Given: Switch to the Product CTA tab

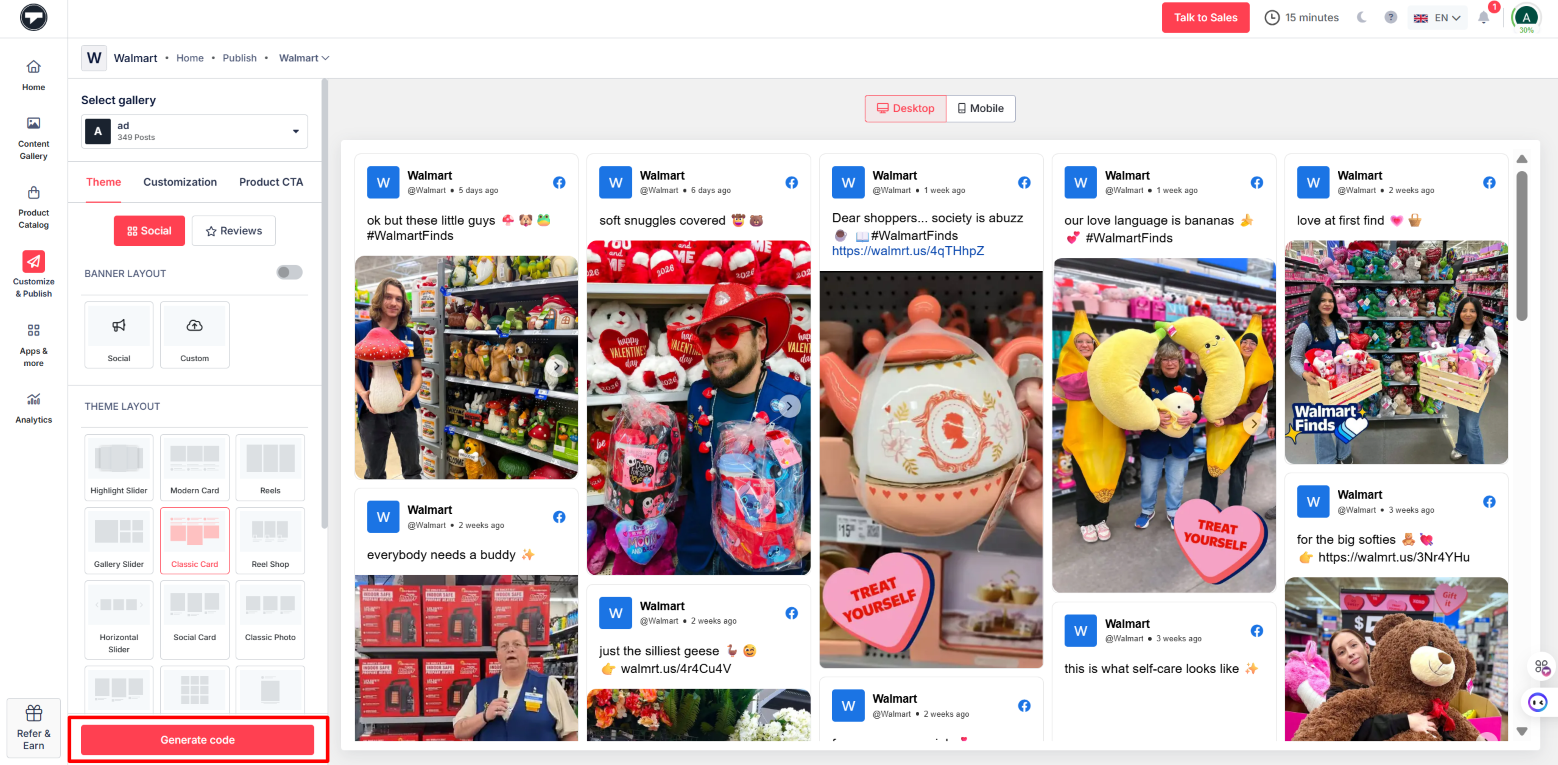Looking at the screenshot, I should coord(271,182).
